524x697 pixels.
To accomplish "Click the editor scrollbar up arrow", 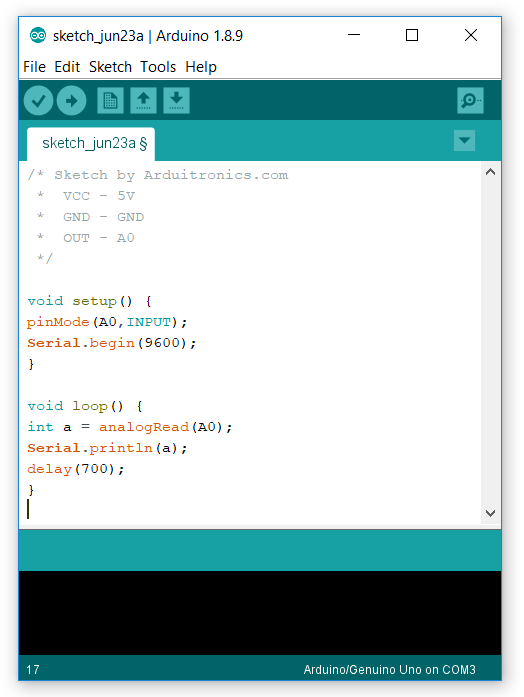I will 491,172.
